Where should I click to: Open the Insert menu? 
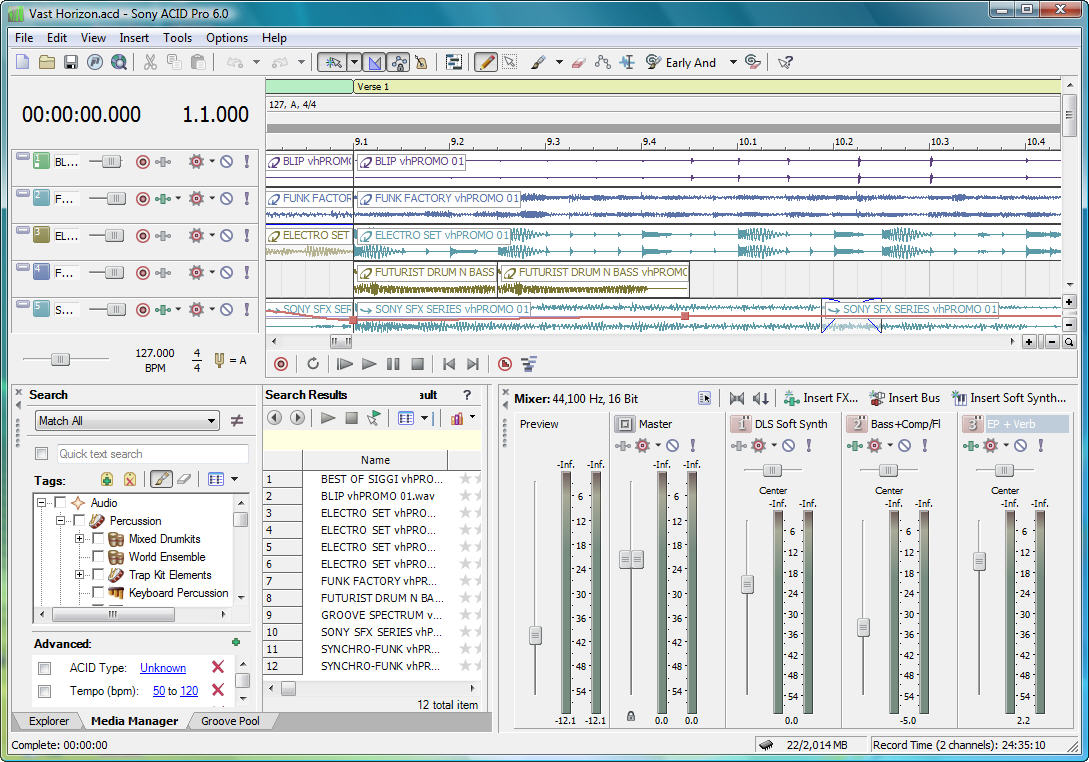coord(134,38)
